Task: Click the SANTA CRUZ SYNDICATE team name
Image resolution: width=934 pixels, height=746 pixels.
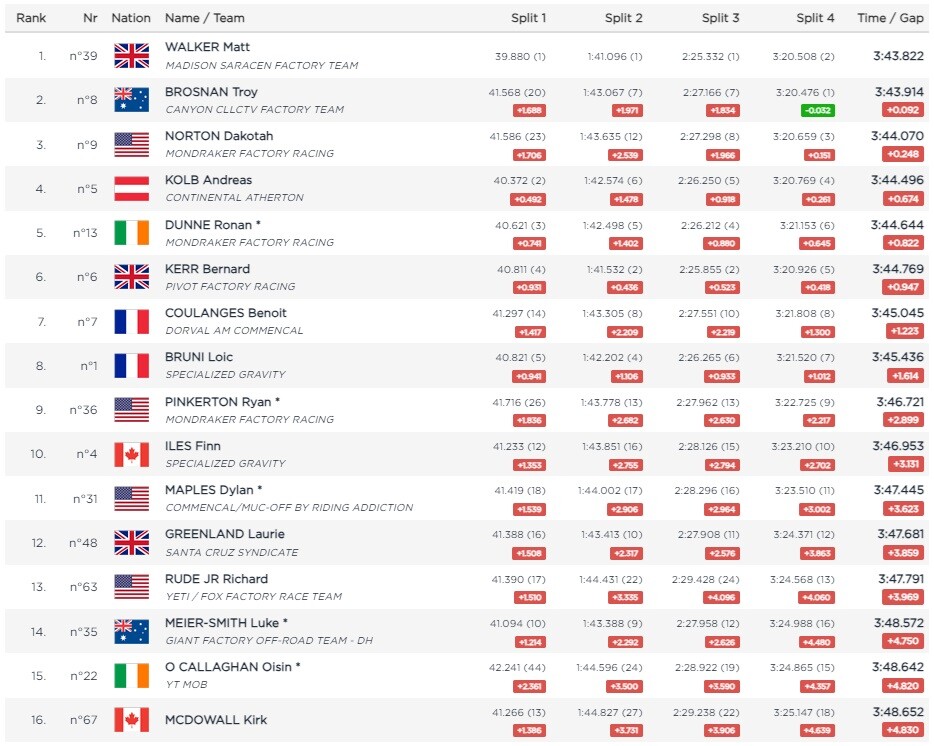Action: click(x=232, y=553)
